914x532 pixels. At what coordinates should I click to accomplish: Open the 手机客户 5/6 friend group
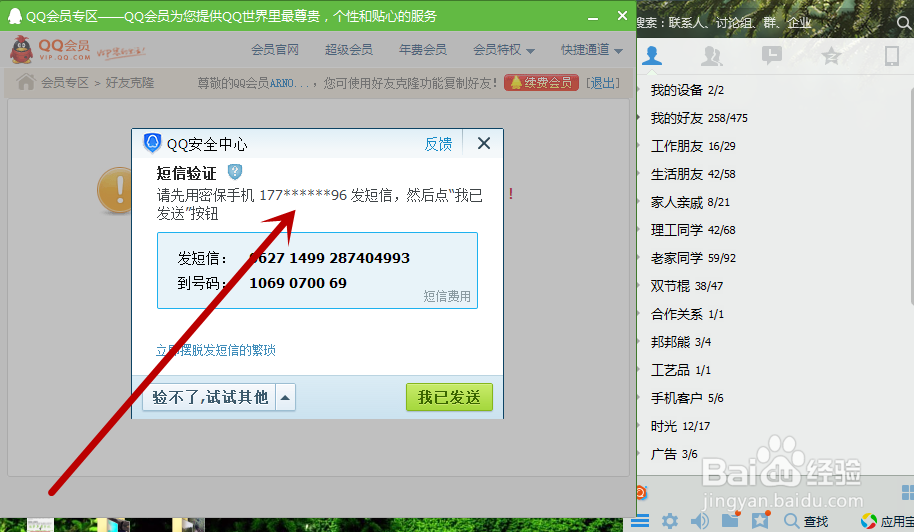click(x=687, y=398)
